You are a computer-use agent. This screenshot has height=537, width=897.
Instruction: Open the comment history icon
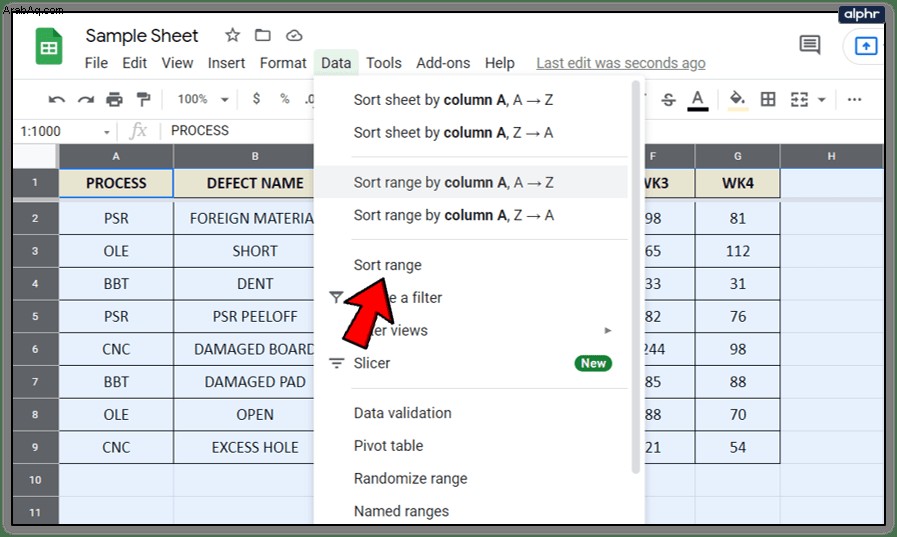809,45
